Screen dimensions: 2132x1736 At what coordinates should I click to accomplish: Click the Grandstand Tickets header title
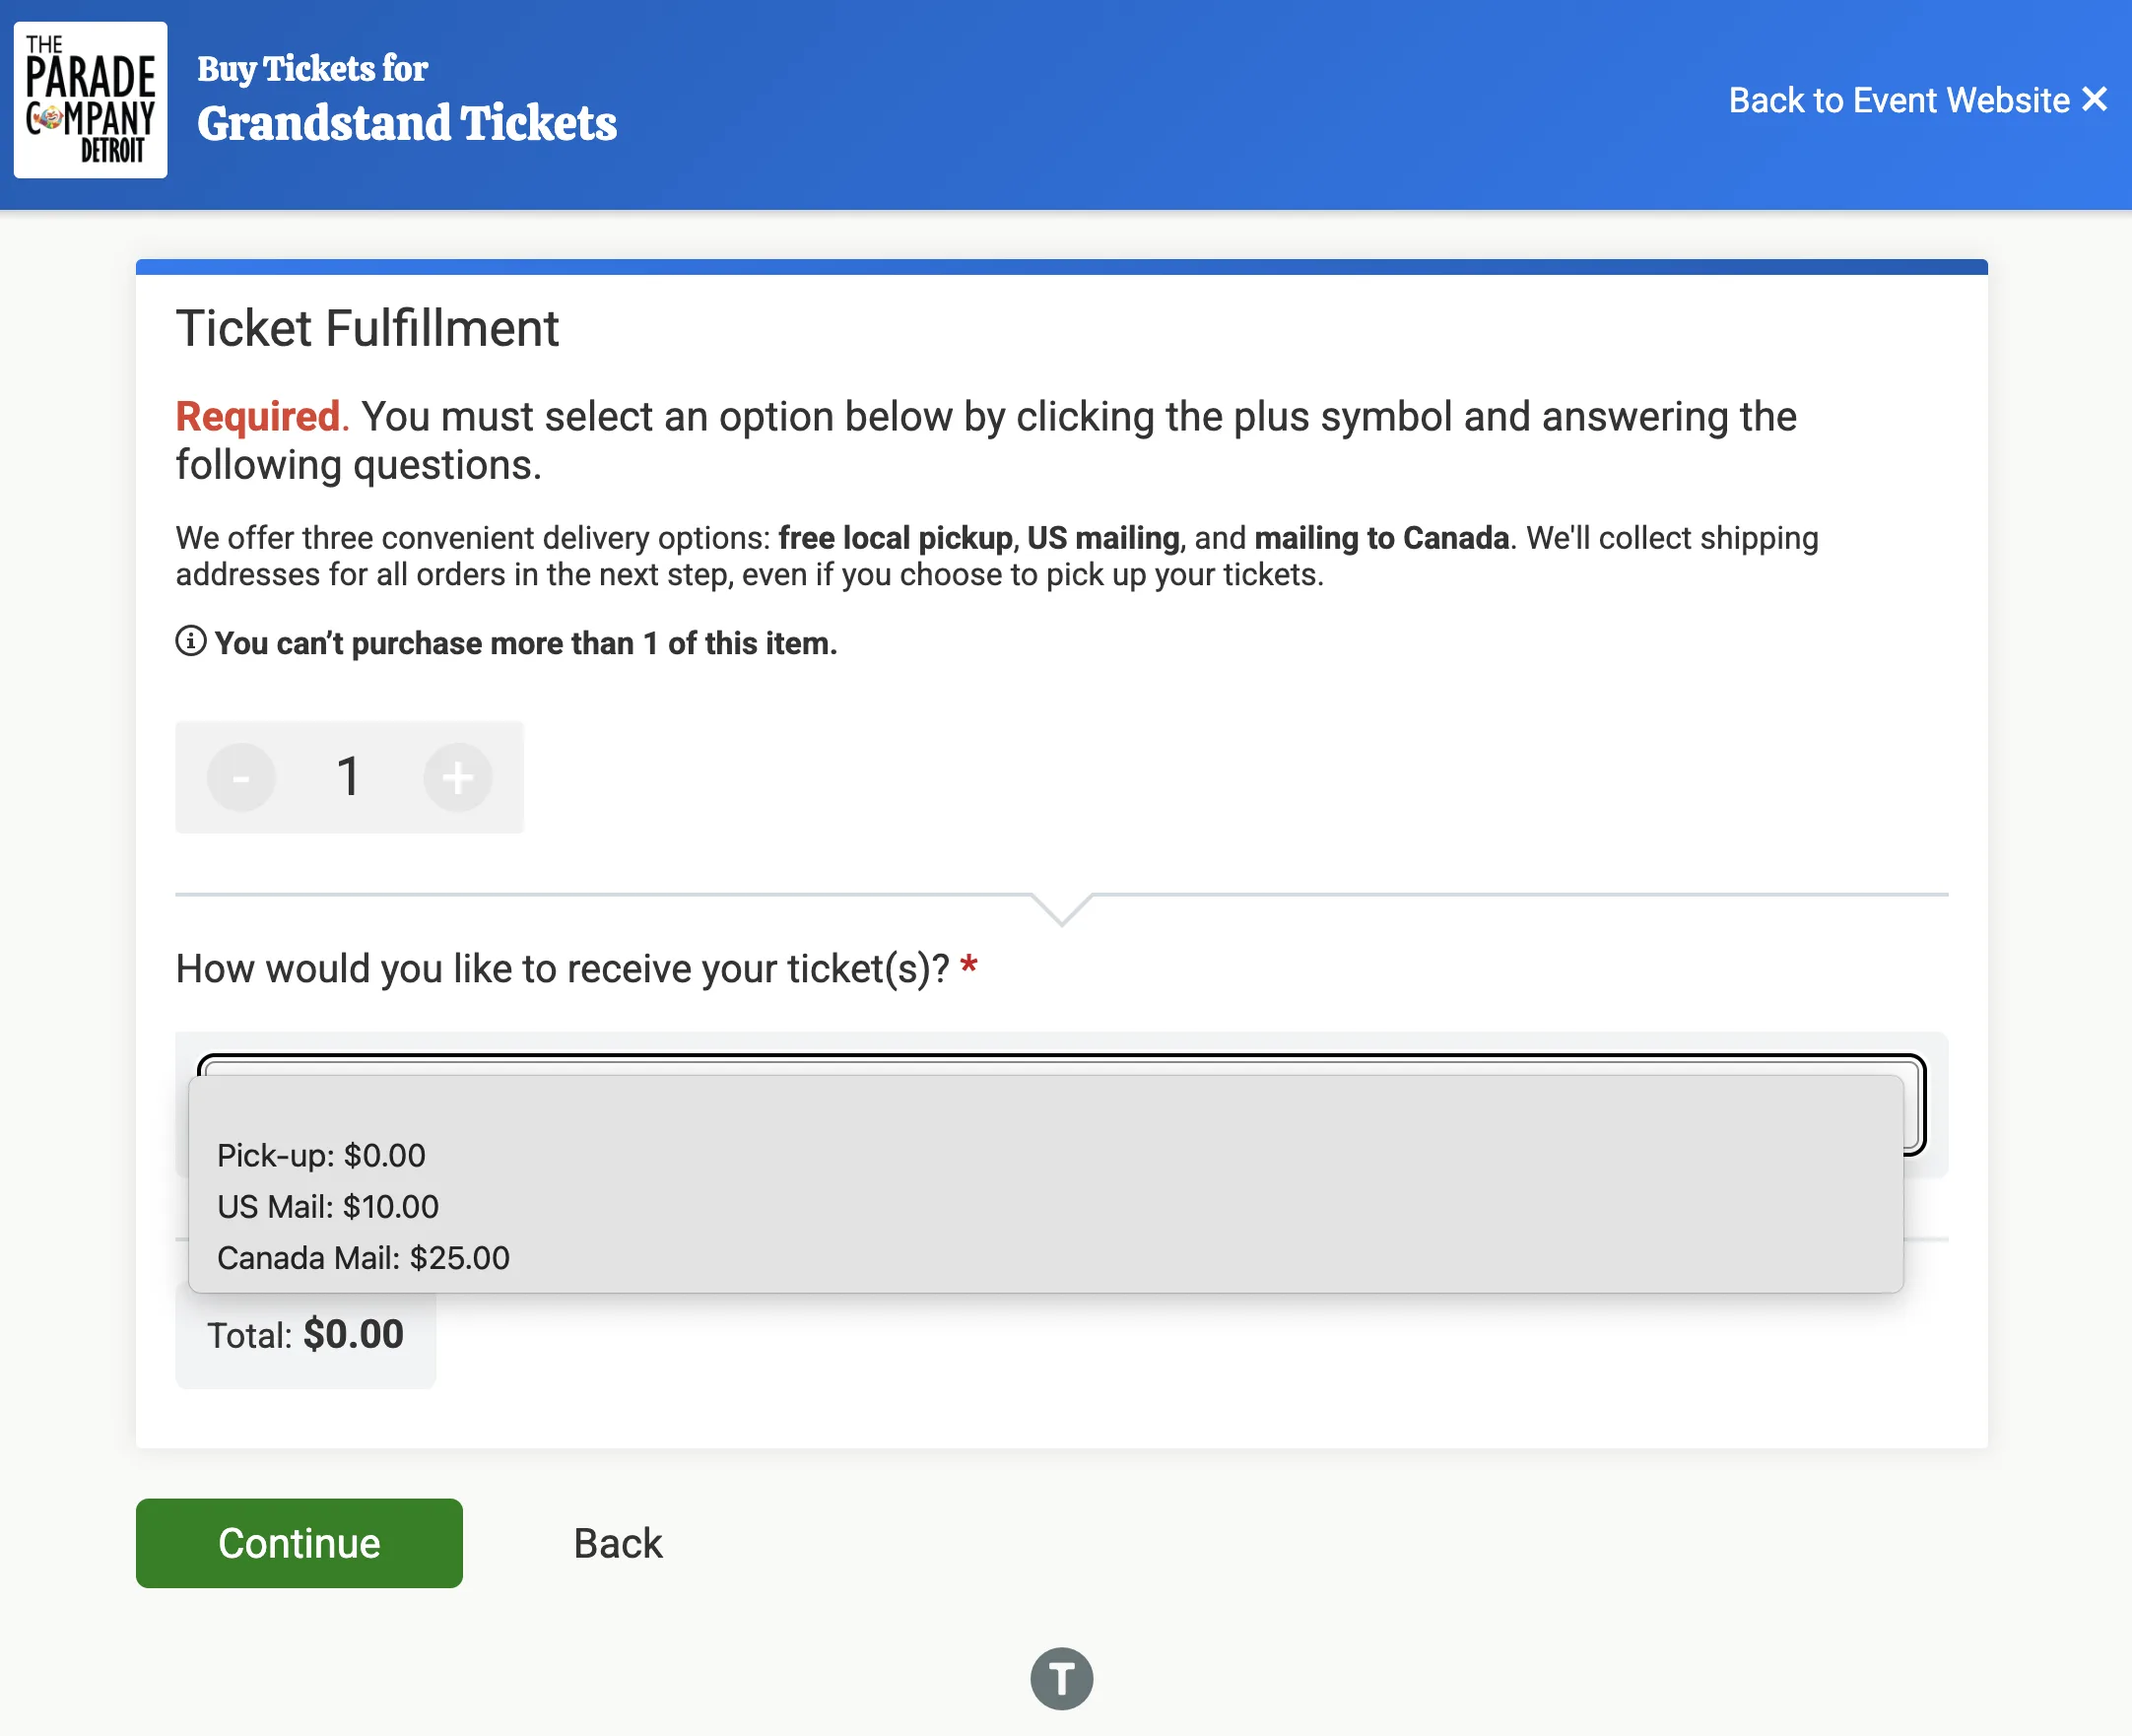pyautogui.click(x=407, y=123)
